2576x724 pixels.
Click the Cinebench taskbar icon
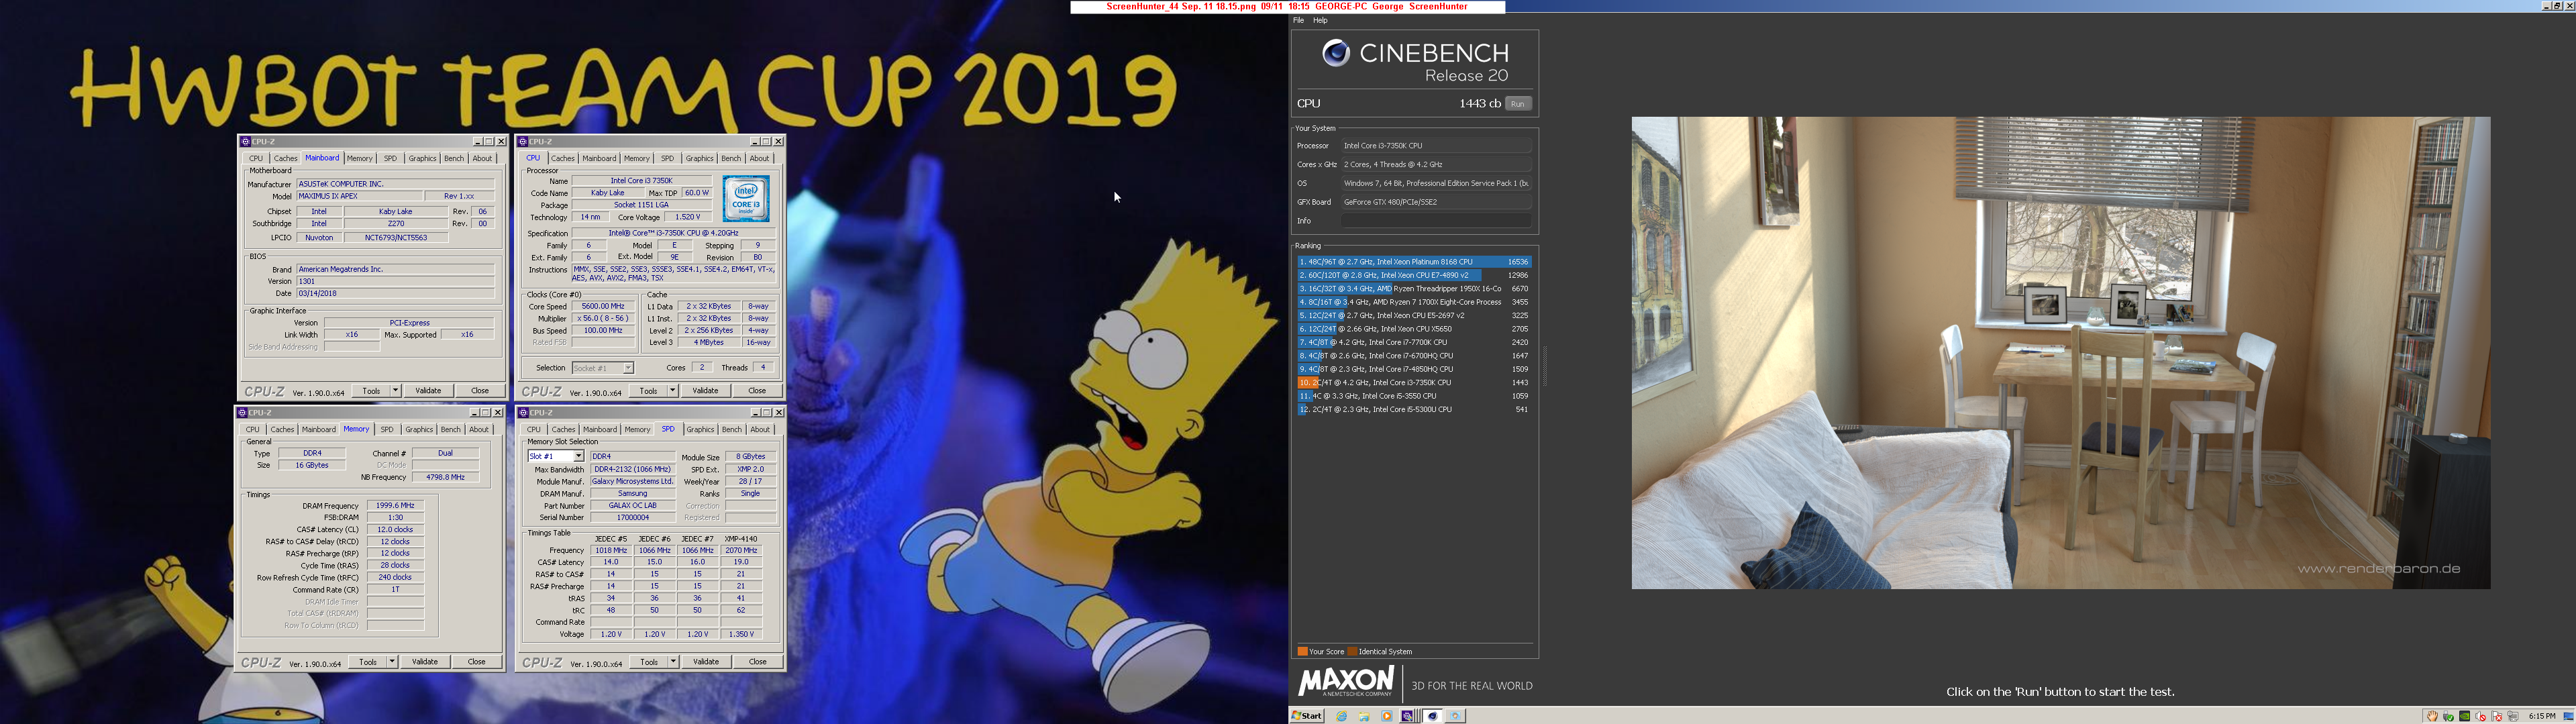click(x=1432, y=716)
